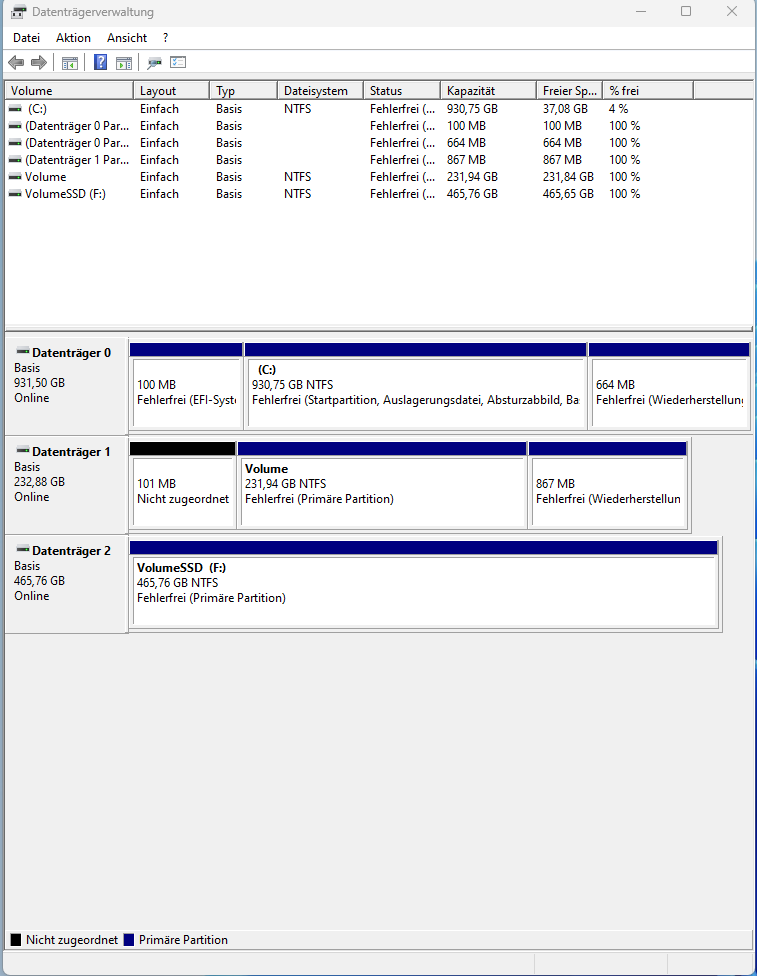Image resolution: width=757 pixels, height=976 pixels.
Task: Click the black Nicht zugeordnet legend swatch
Action: click(x=16, y=940)
